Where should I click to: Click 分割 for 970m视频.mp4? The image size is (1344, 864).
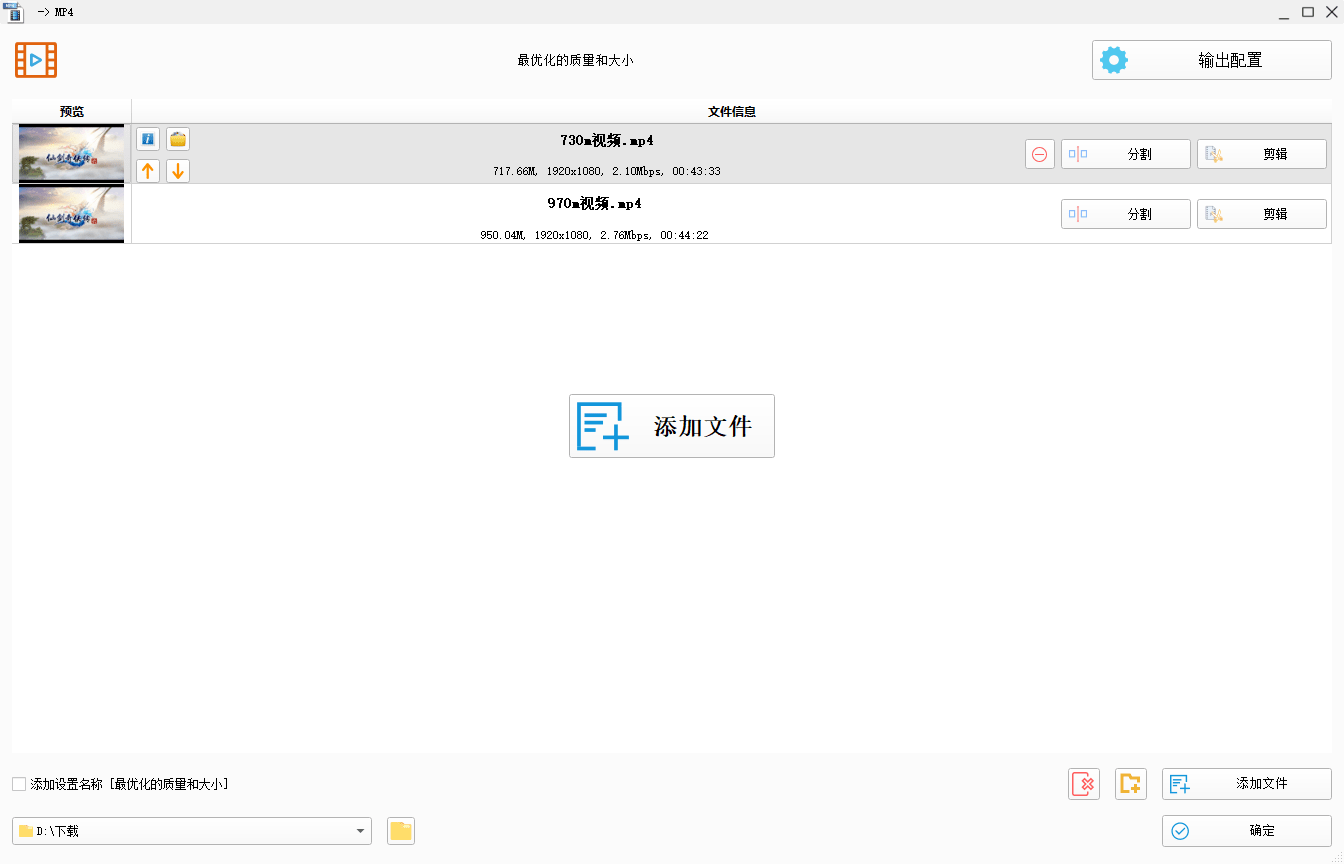pyautogui.click(x=1125, y=214)
